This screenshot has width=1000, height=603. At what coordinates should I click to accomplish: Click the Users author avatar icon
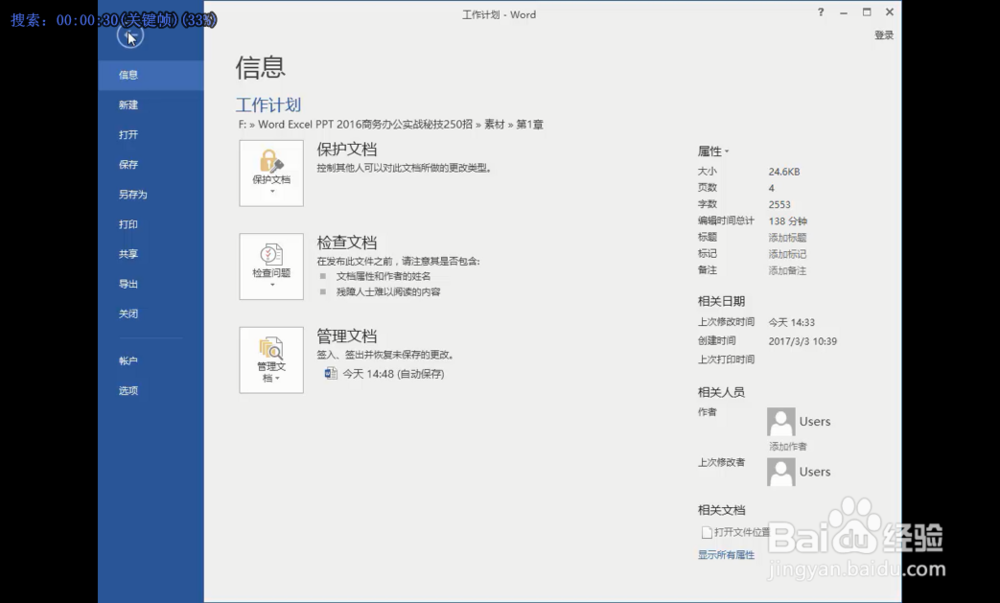[x=780, y=421]
